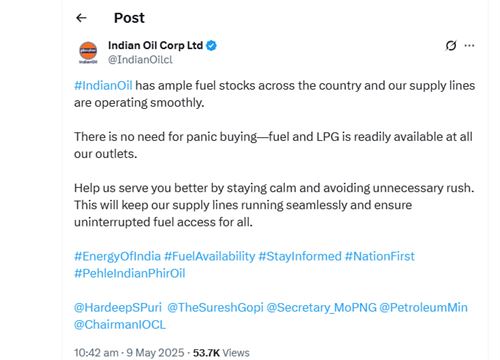Visit the @ChairmanIOCL mention
This screenshot has height=360, width=500.
pos(120,325)
